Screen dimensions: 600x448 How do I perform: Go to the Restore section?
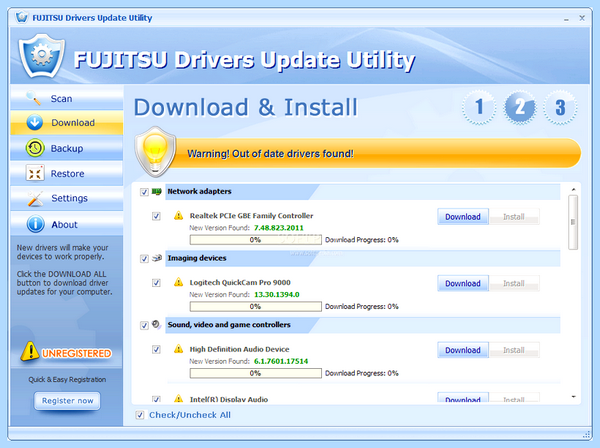click(67, 173)
